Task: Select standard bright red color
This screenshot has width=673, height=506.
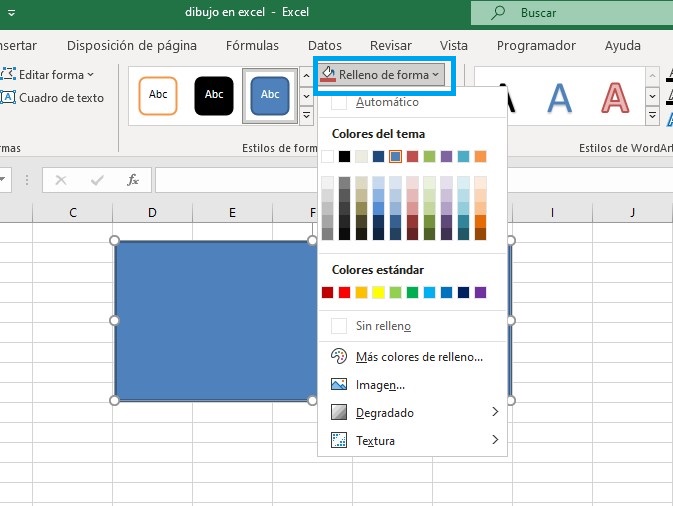Action: tap(344, 292)
